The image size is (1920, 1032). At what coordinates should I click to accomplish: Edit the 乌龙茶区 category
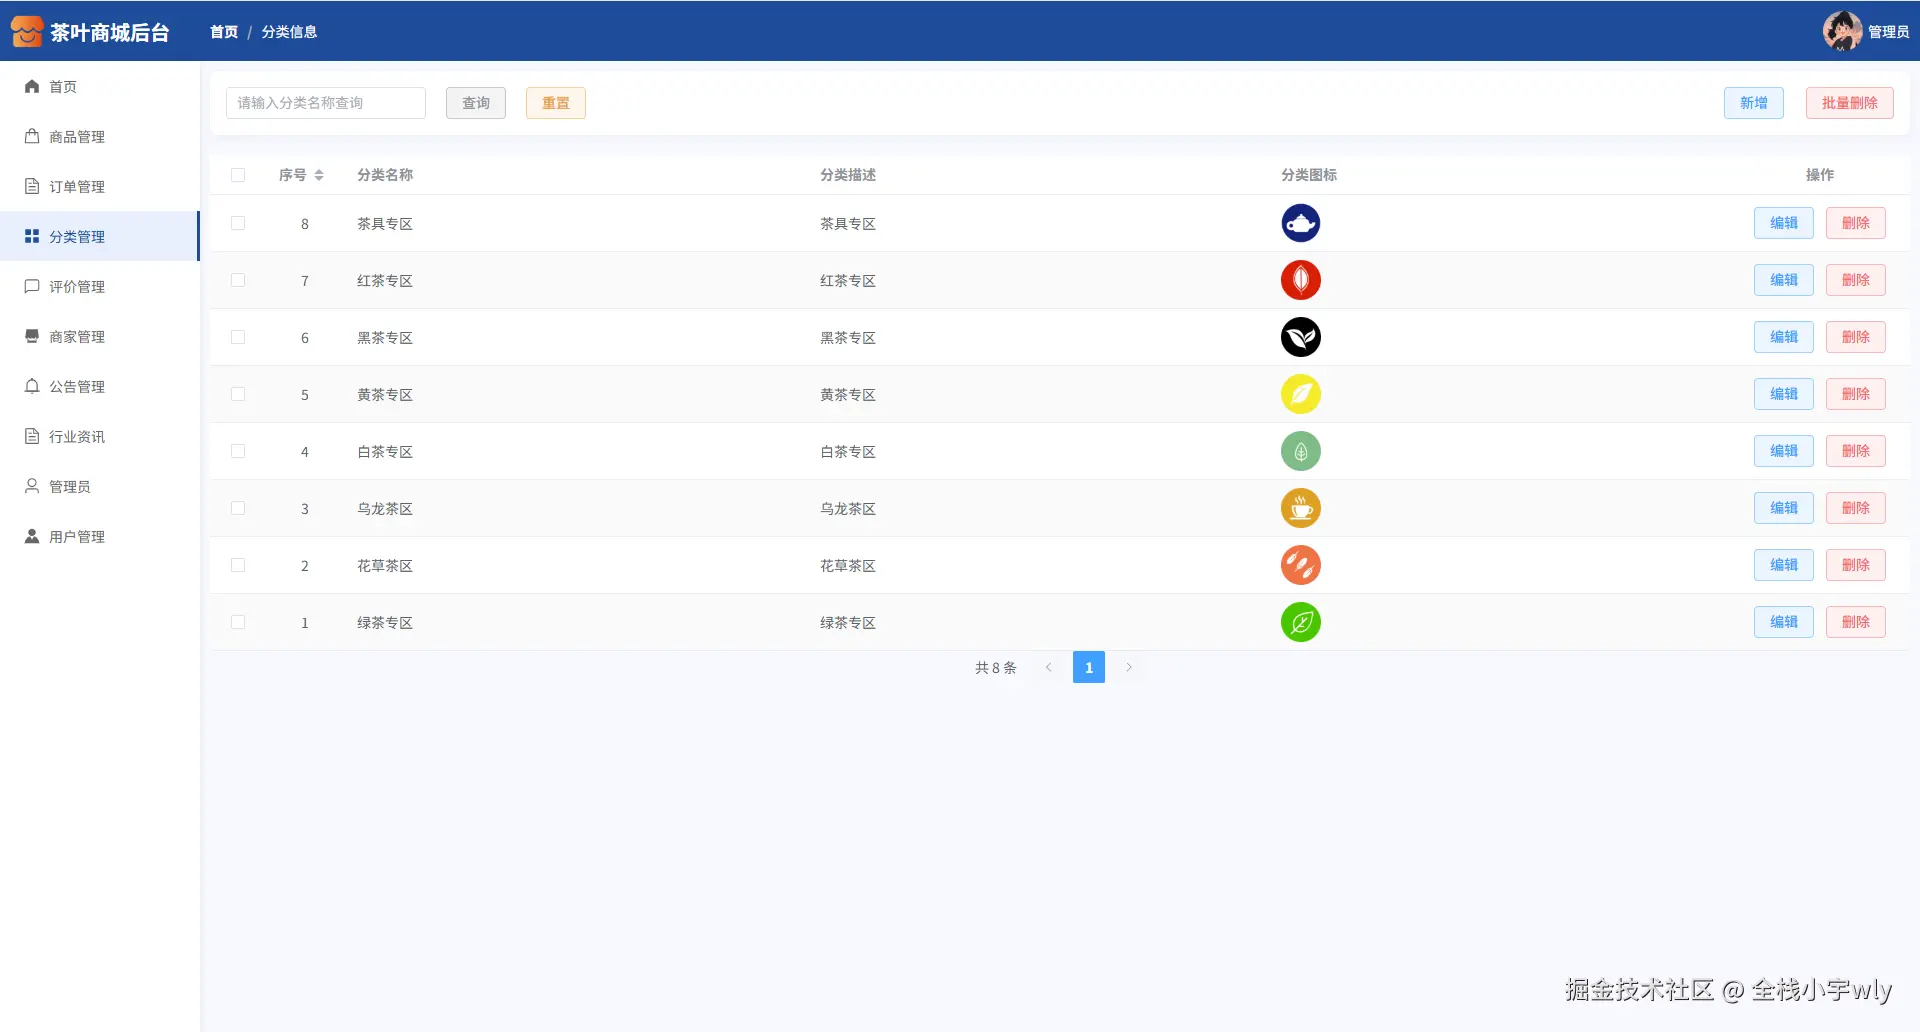(x=1784, y=508)
